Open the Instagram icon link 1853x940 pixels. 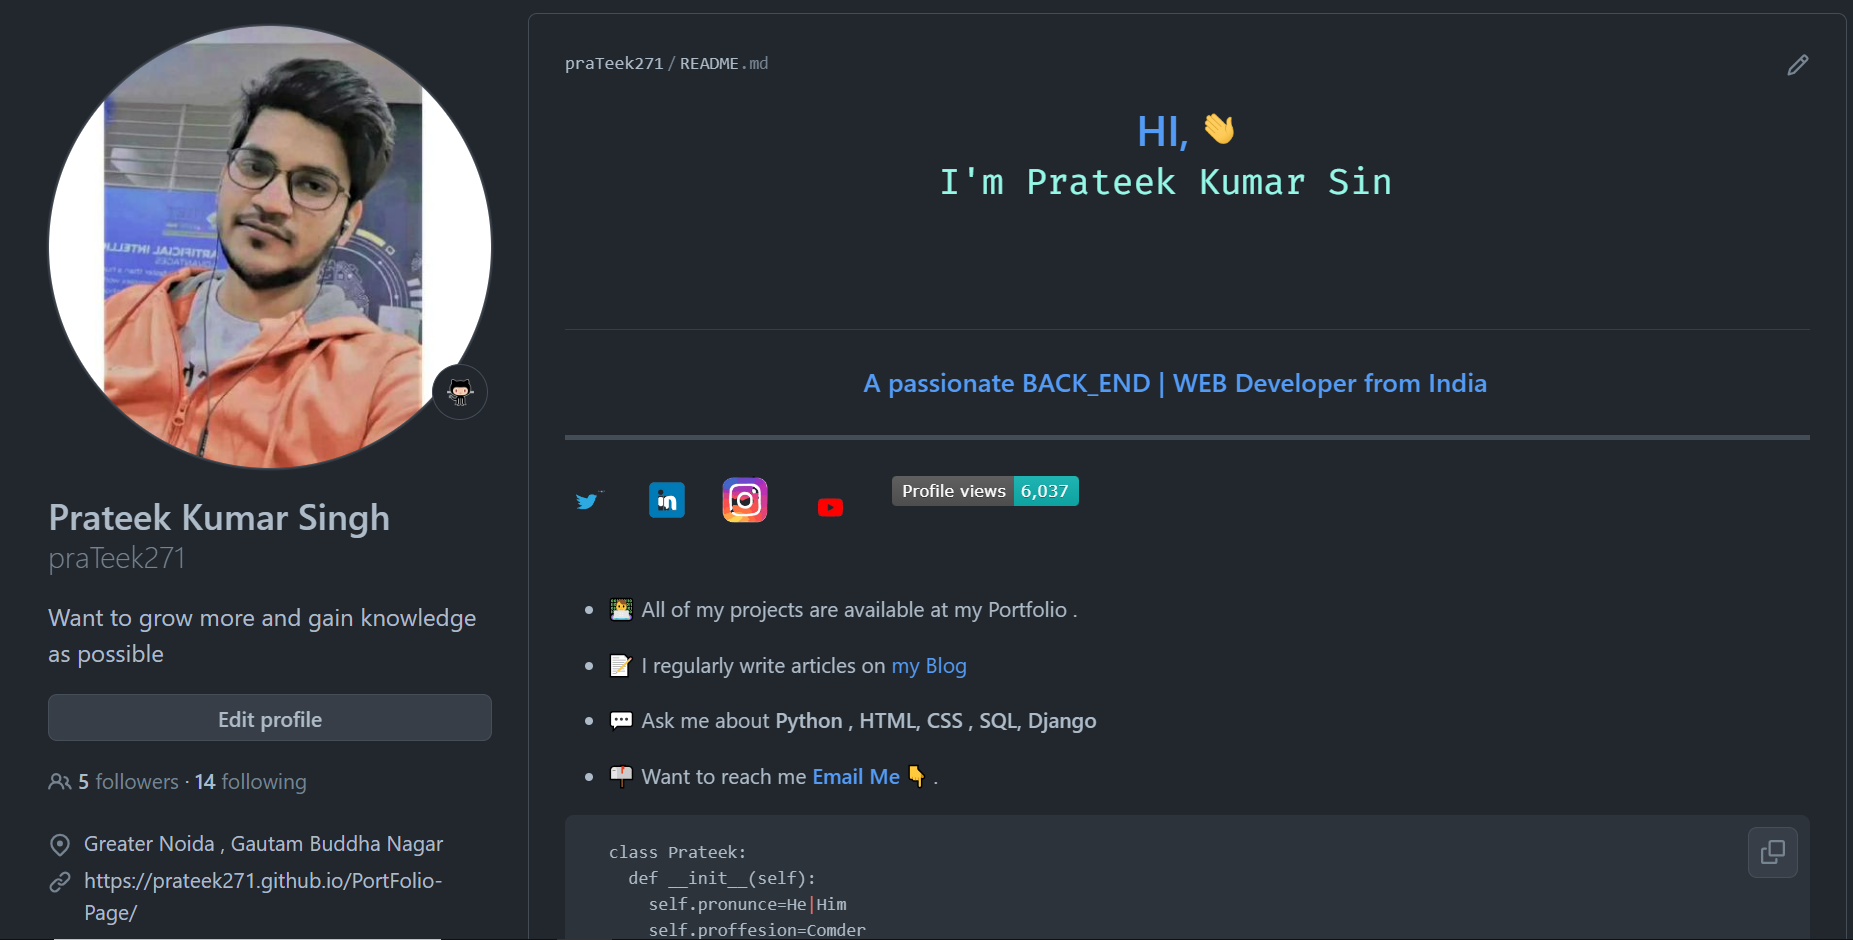745,500
